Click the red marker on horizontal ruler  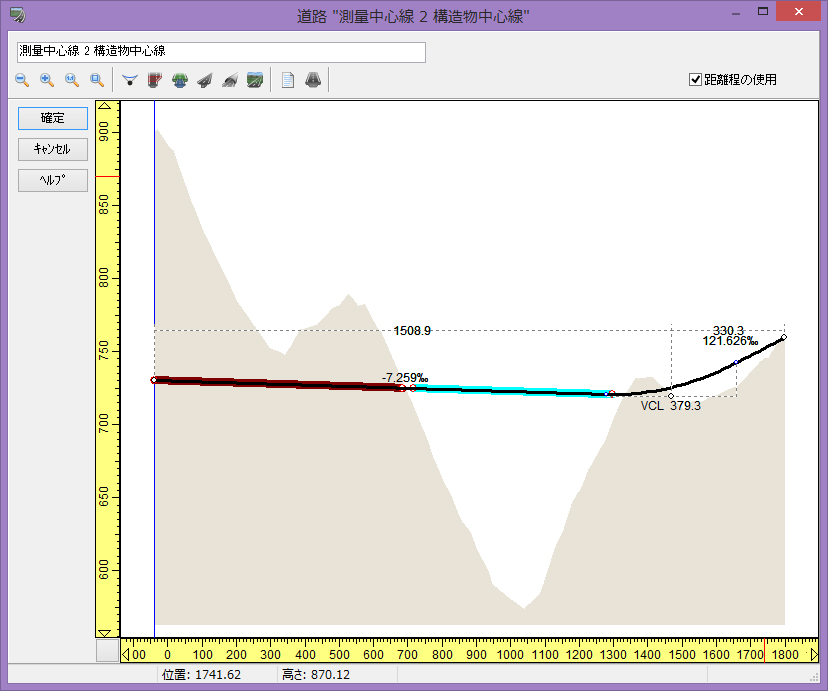[x=765, y=650]
